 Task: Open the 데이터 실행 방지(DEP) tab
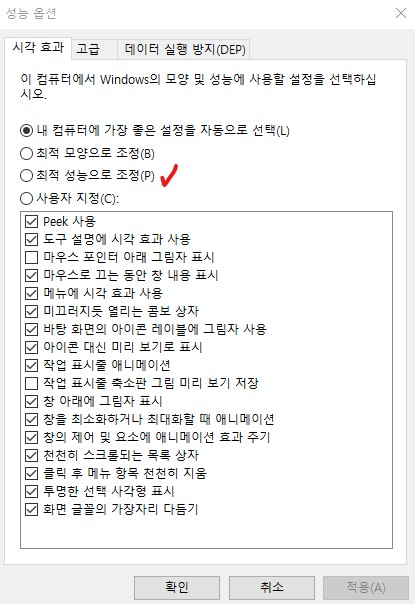[x=184, y=49]
